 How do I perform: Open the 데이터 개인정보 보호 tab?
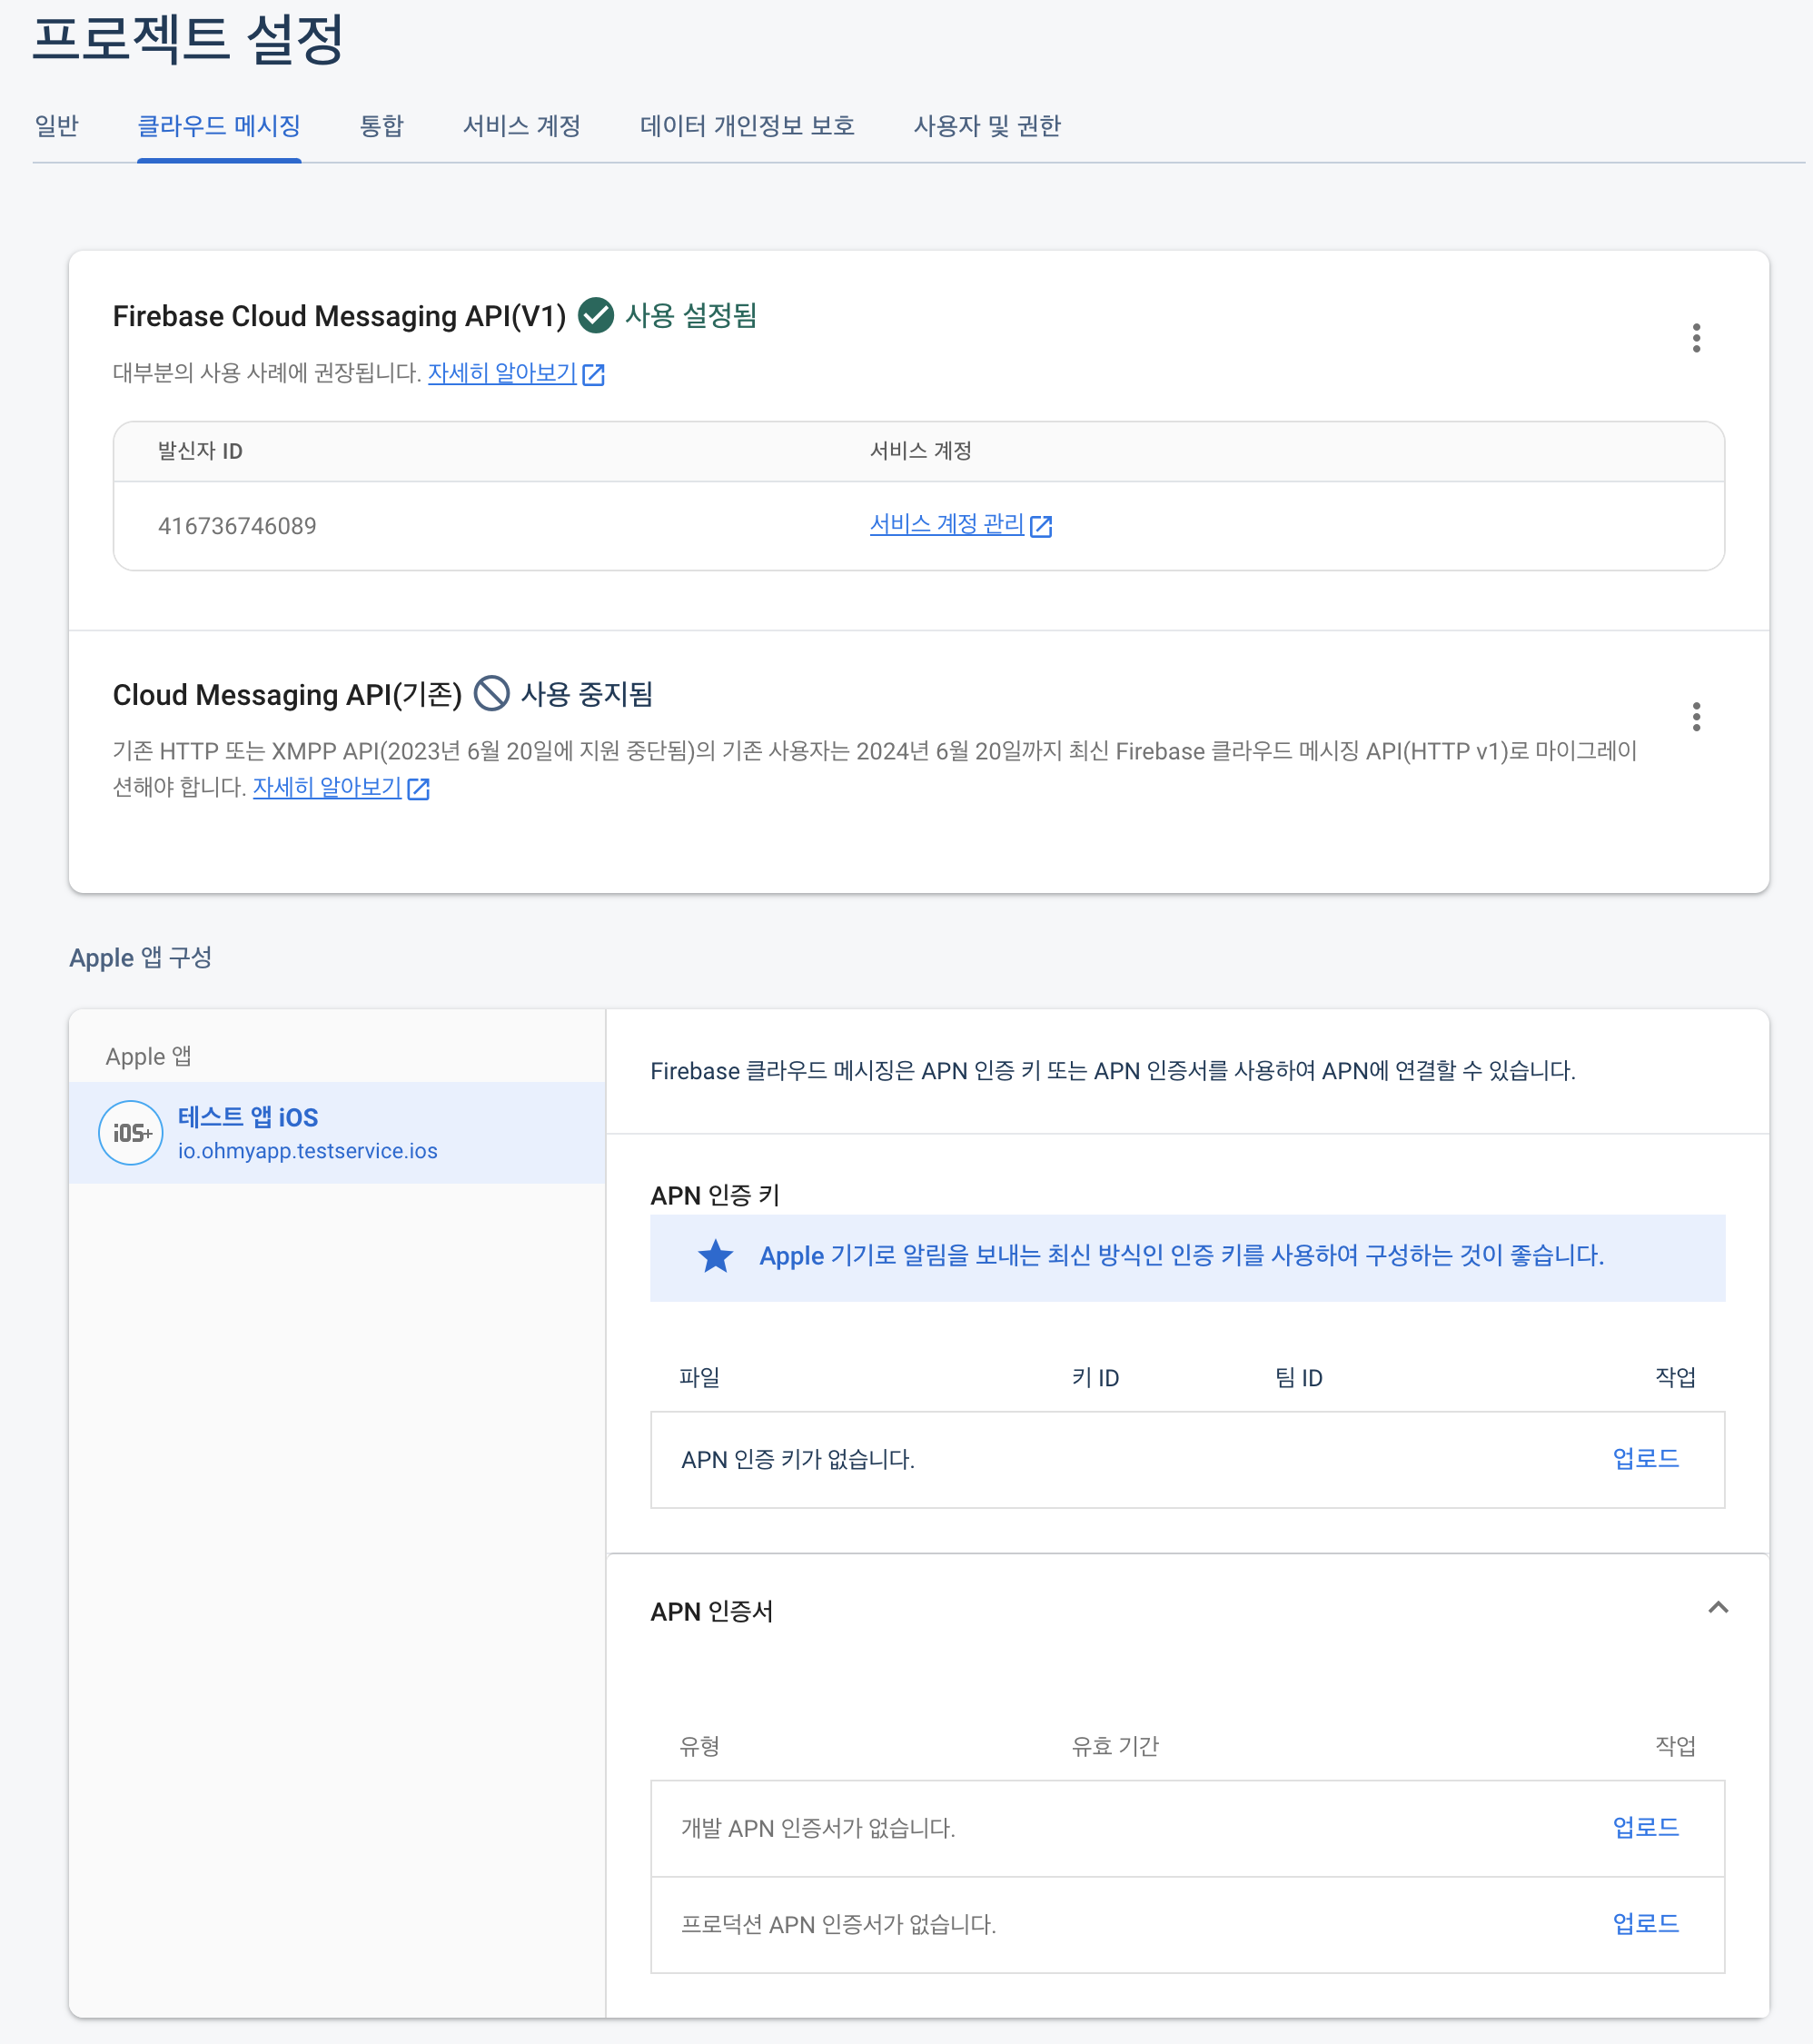tap(747, 126)
